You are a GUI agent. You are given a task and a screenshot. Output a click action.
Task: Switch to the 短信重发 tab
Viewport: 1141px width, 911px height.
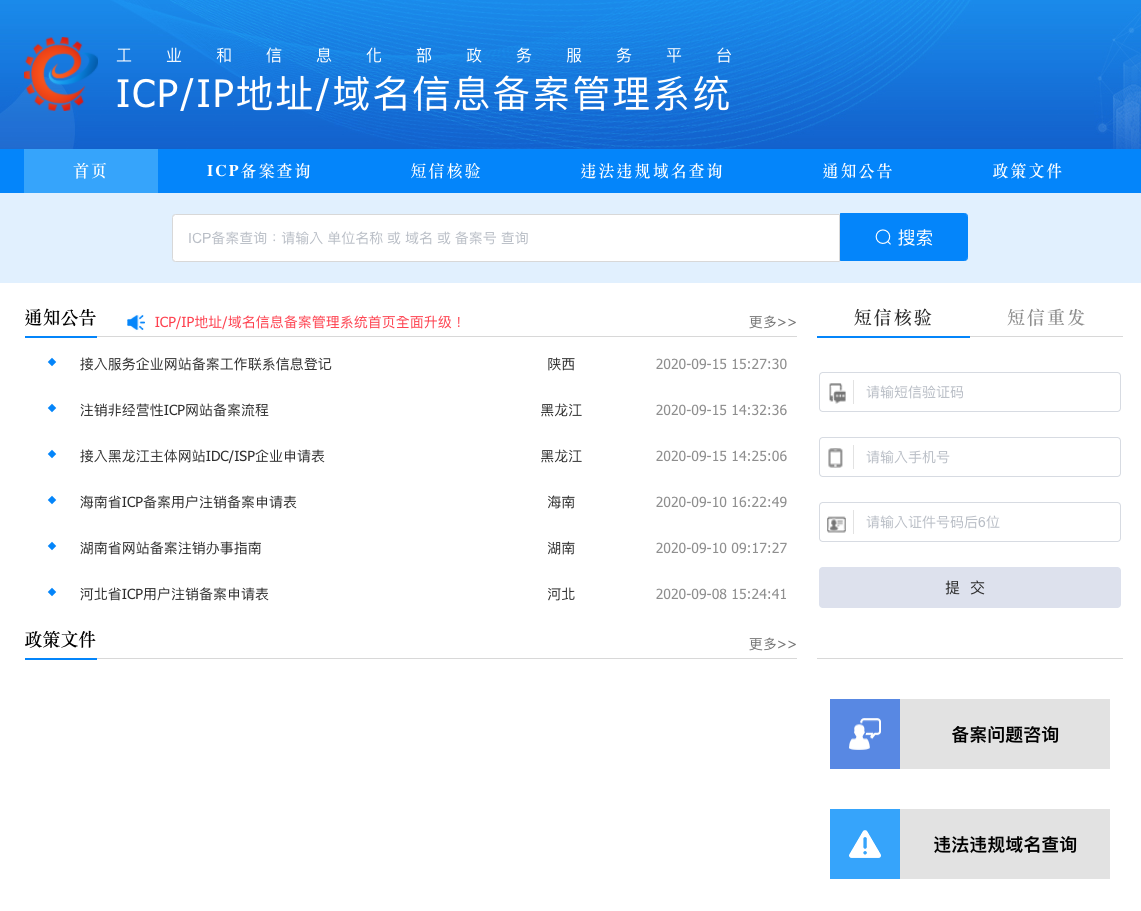tap(1046, 318)
